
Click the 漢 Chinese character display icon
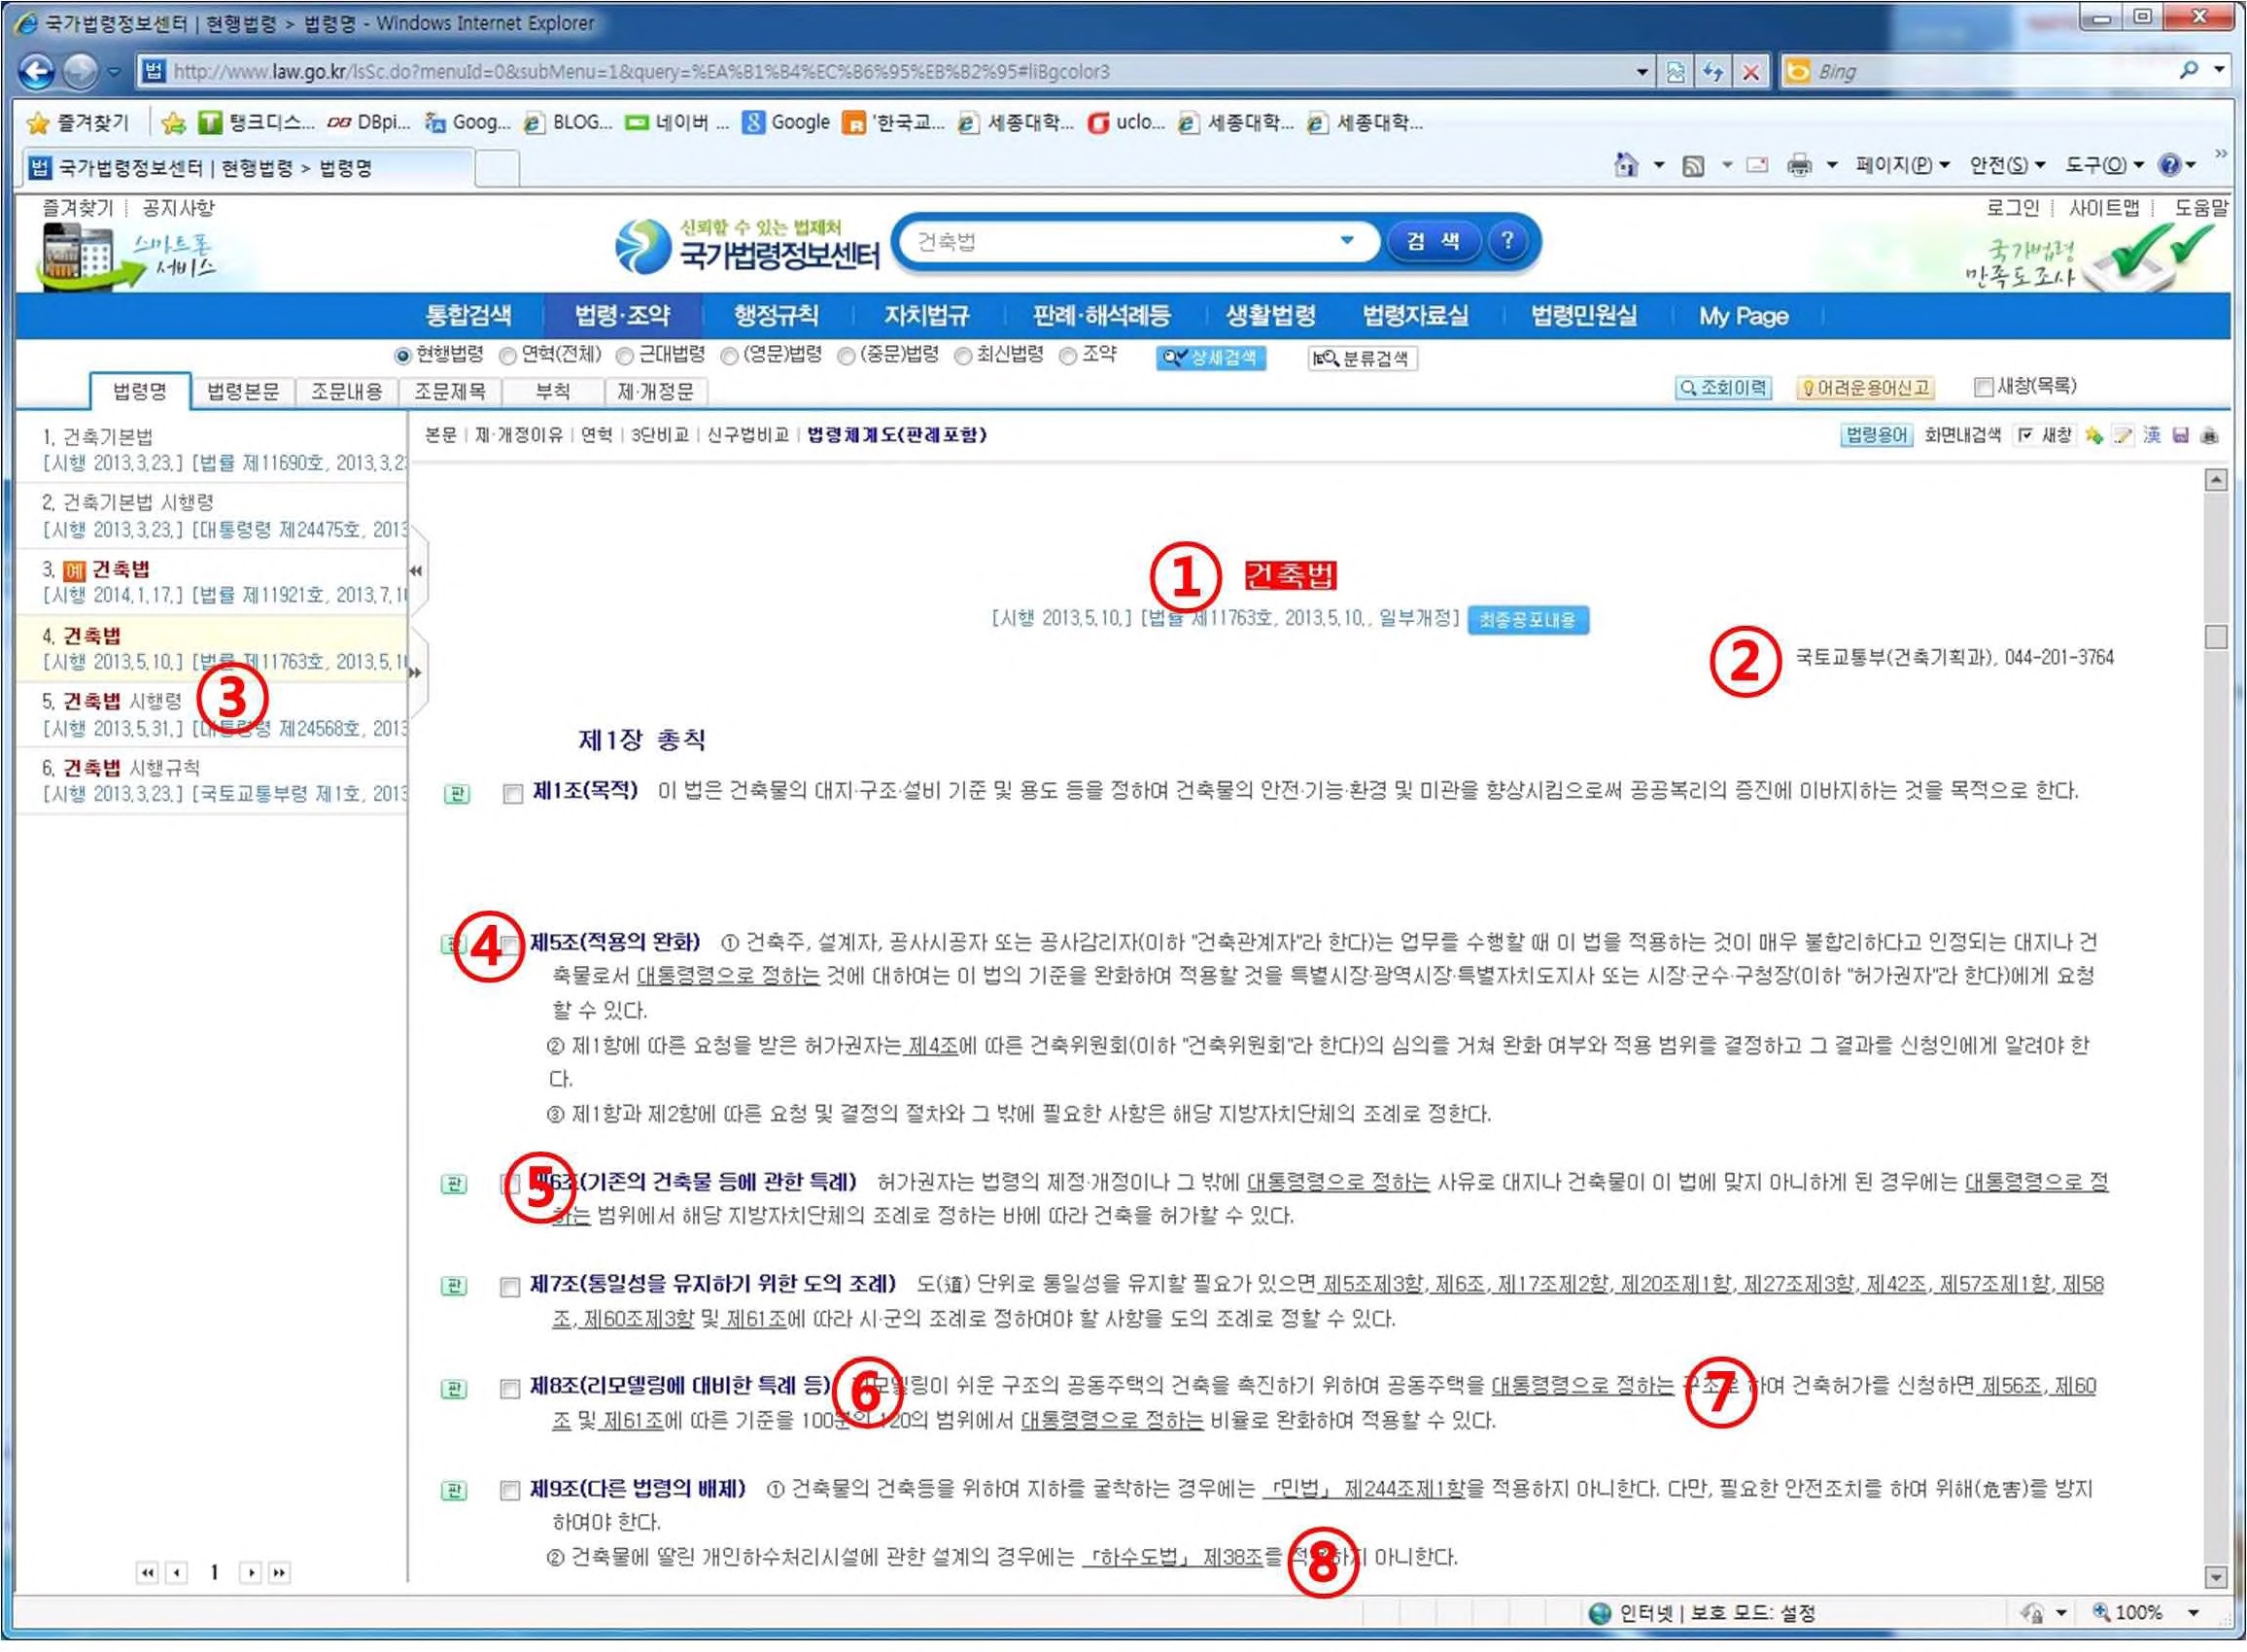click(x=2151, y=435)
